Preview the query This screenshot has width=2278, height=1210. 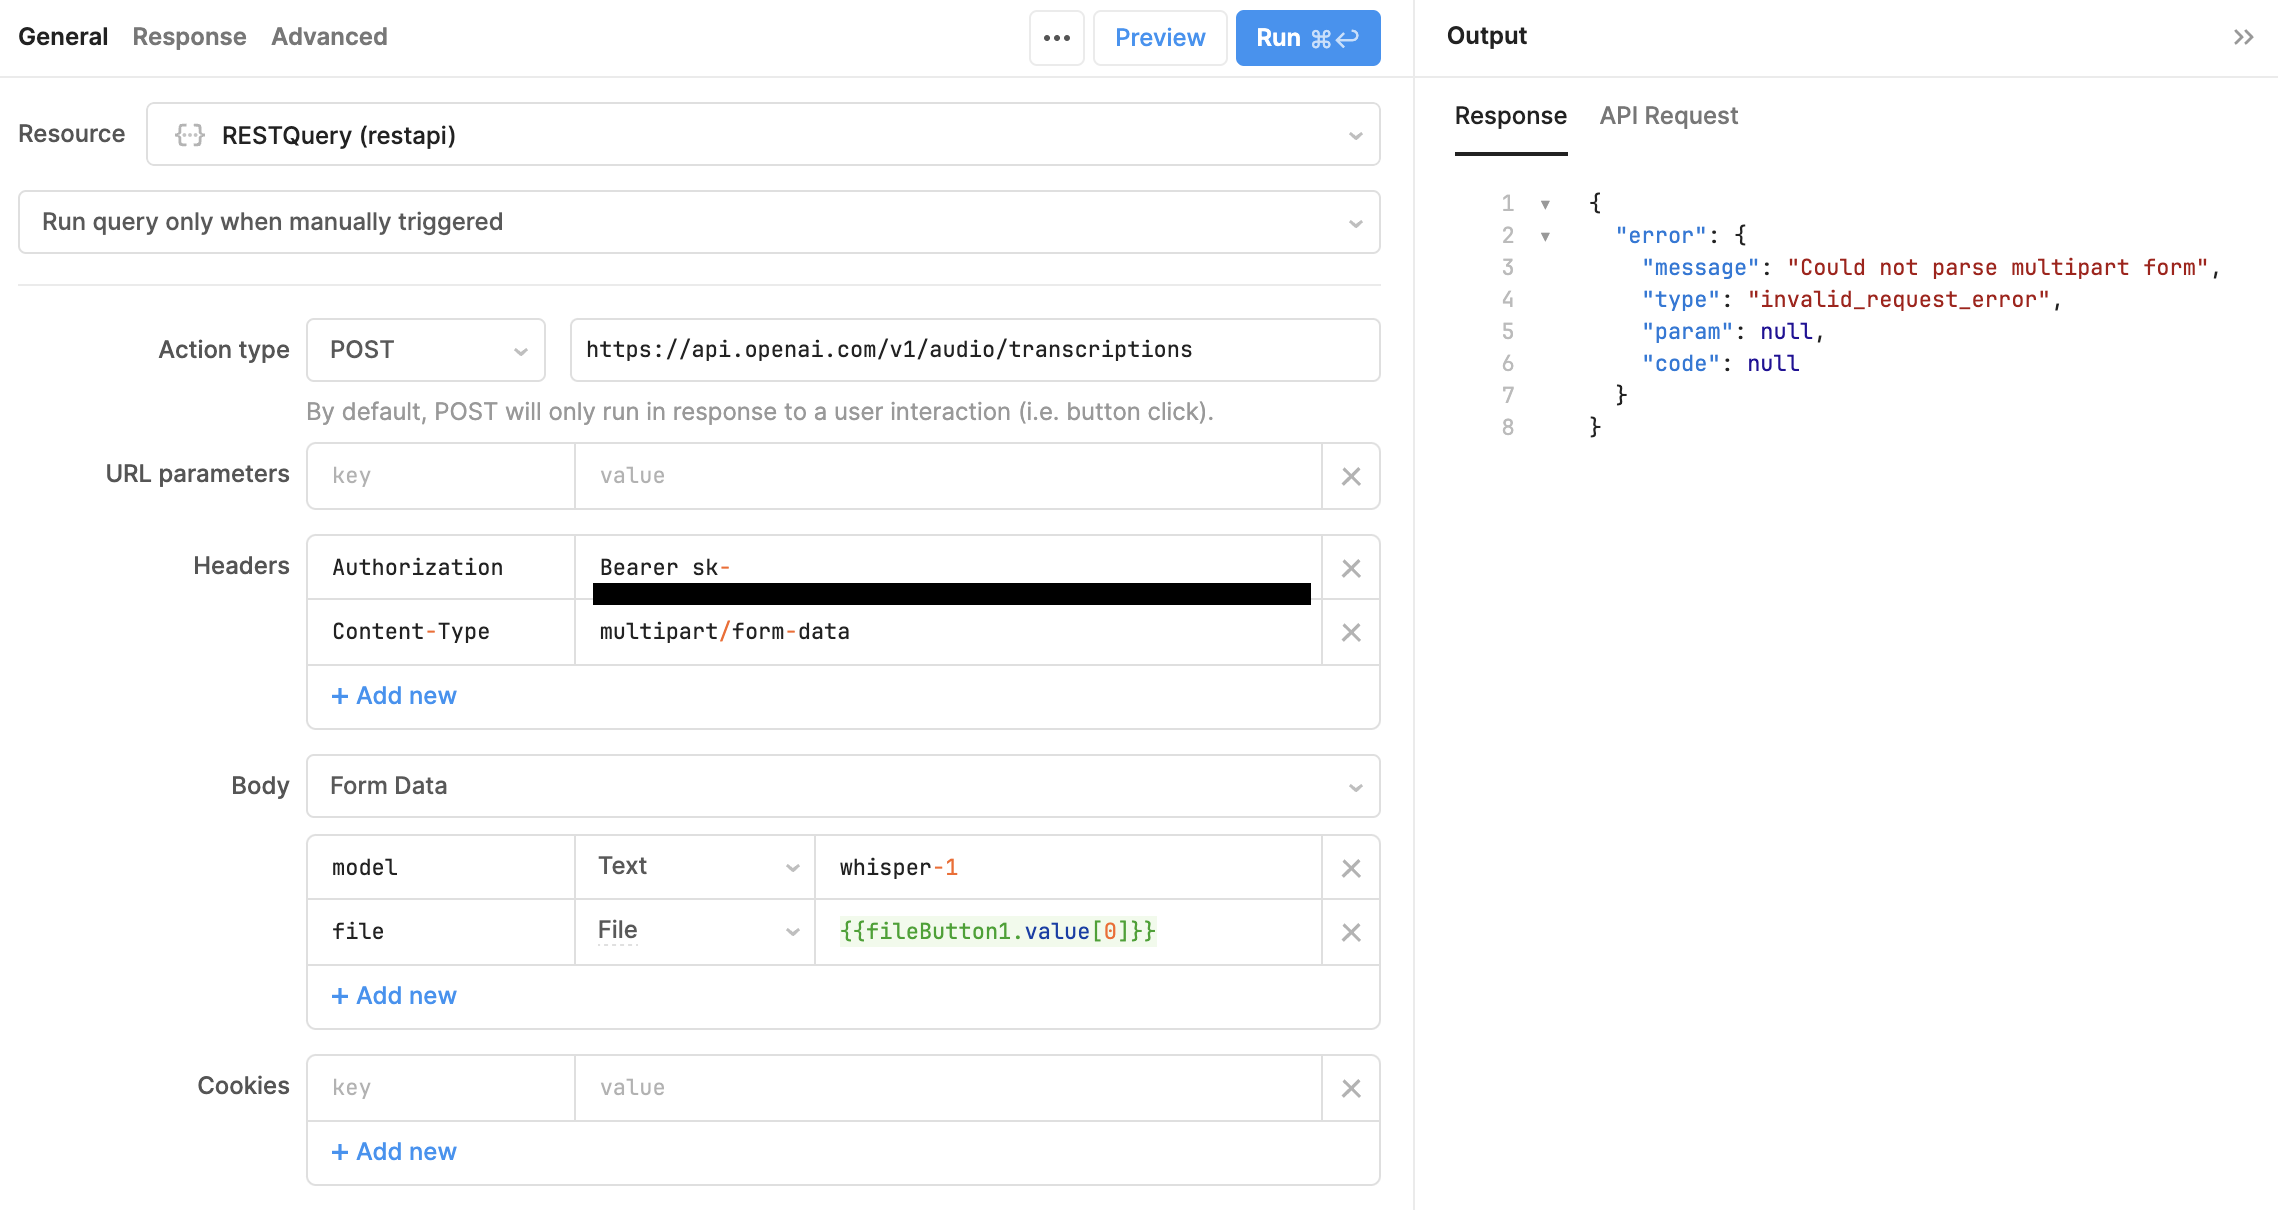[1159, 37]
